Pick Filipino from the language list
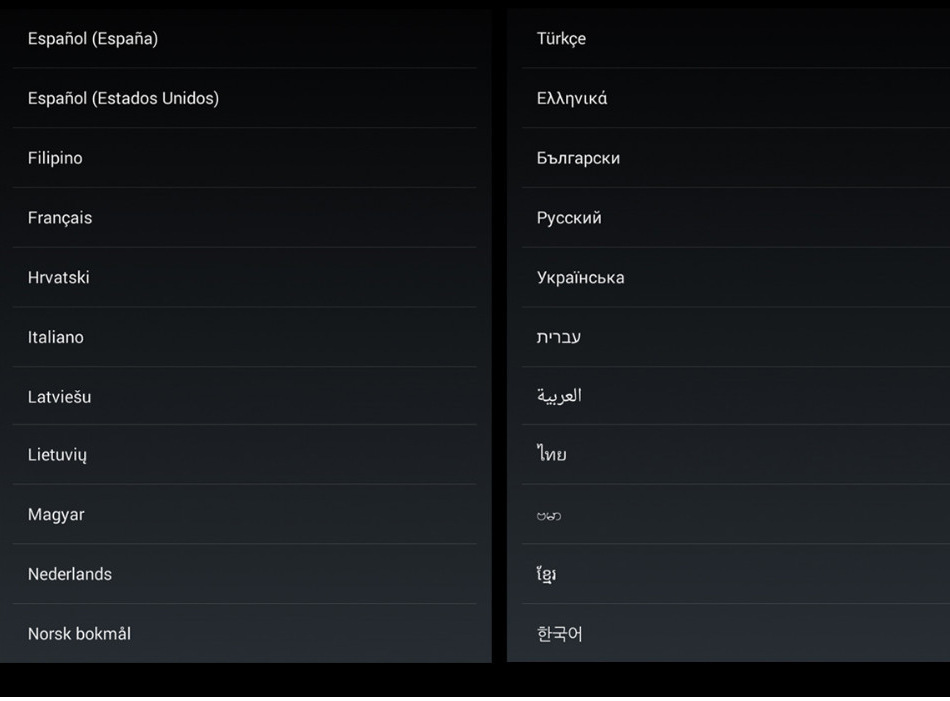 [55, 158]
